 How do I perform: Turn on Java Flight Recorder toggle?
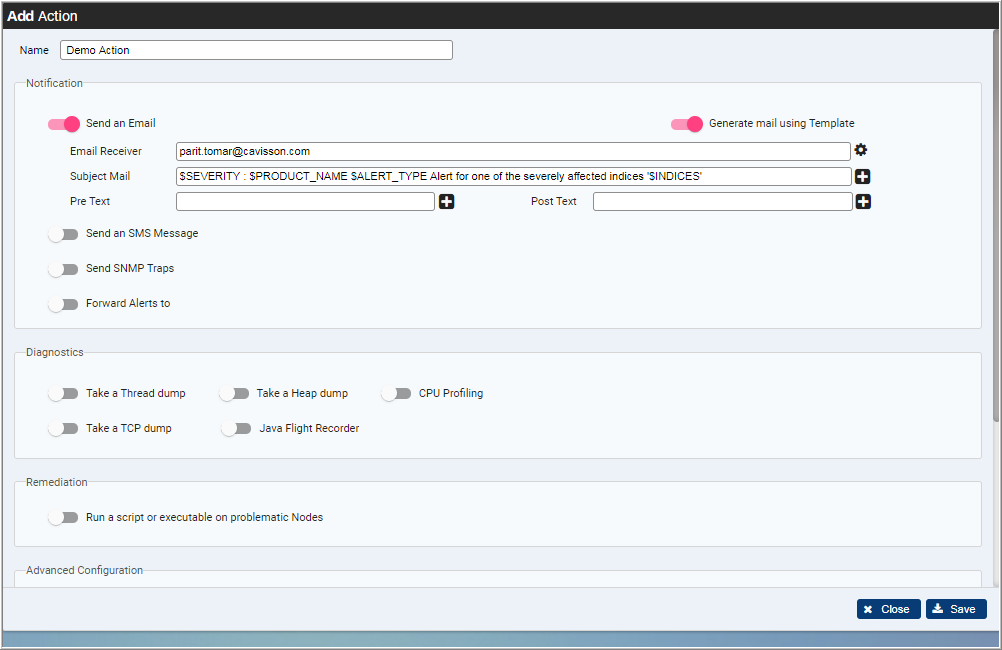point(236,428)
